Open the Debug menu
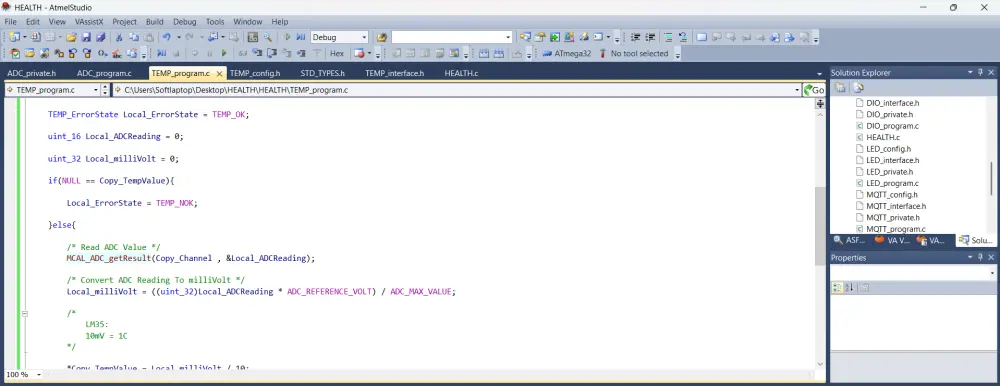This screenshot has height=386, width=1000. (185, 22)
